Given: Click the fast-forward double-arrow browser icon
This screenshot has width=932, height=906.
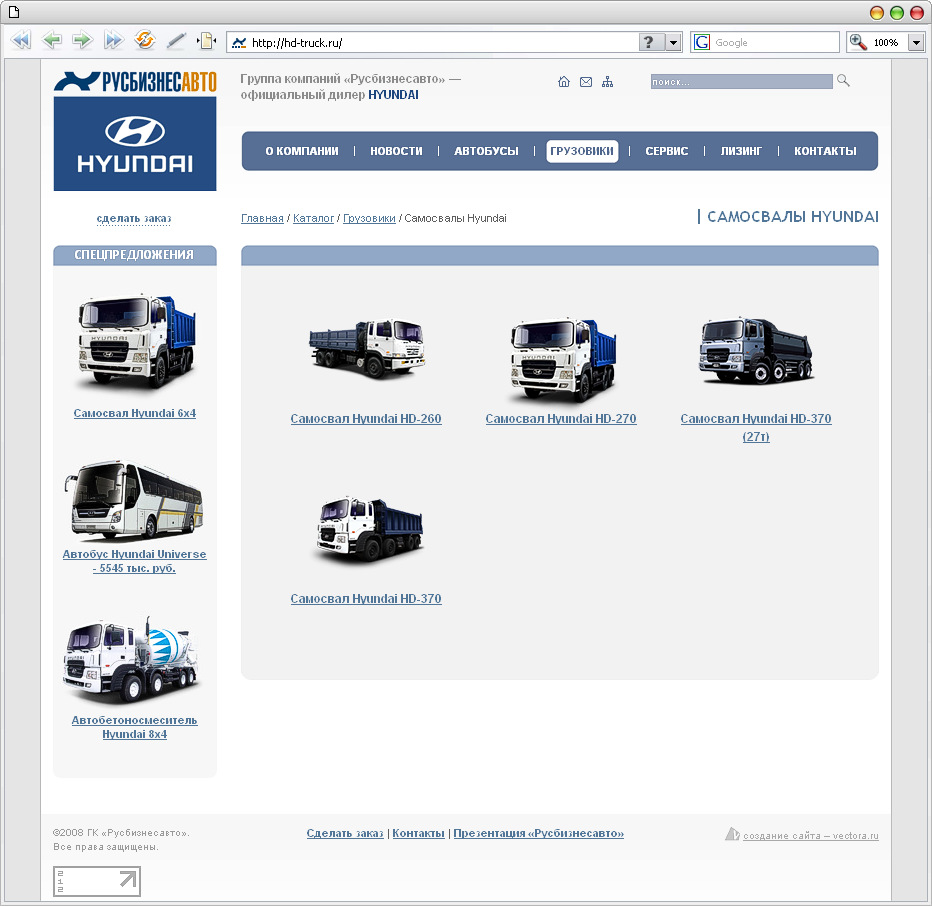Looking at the screenshot, I should [113, 40].
